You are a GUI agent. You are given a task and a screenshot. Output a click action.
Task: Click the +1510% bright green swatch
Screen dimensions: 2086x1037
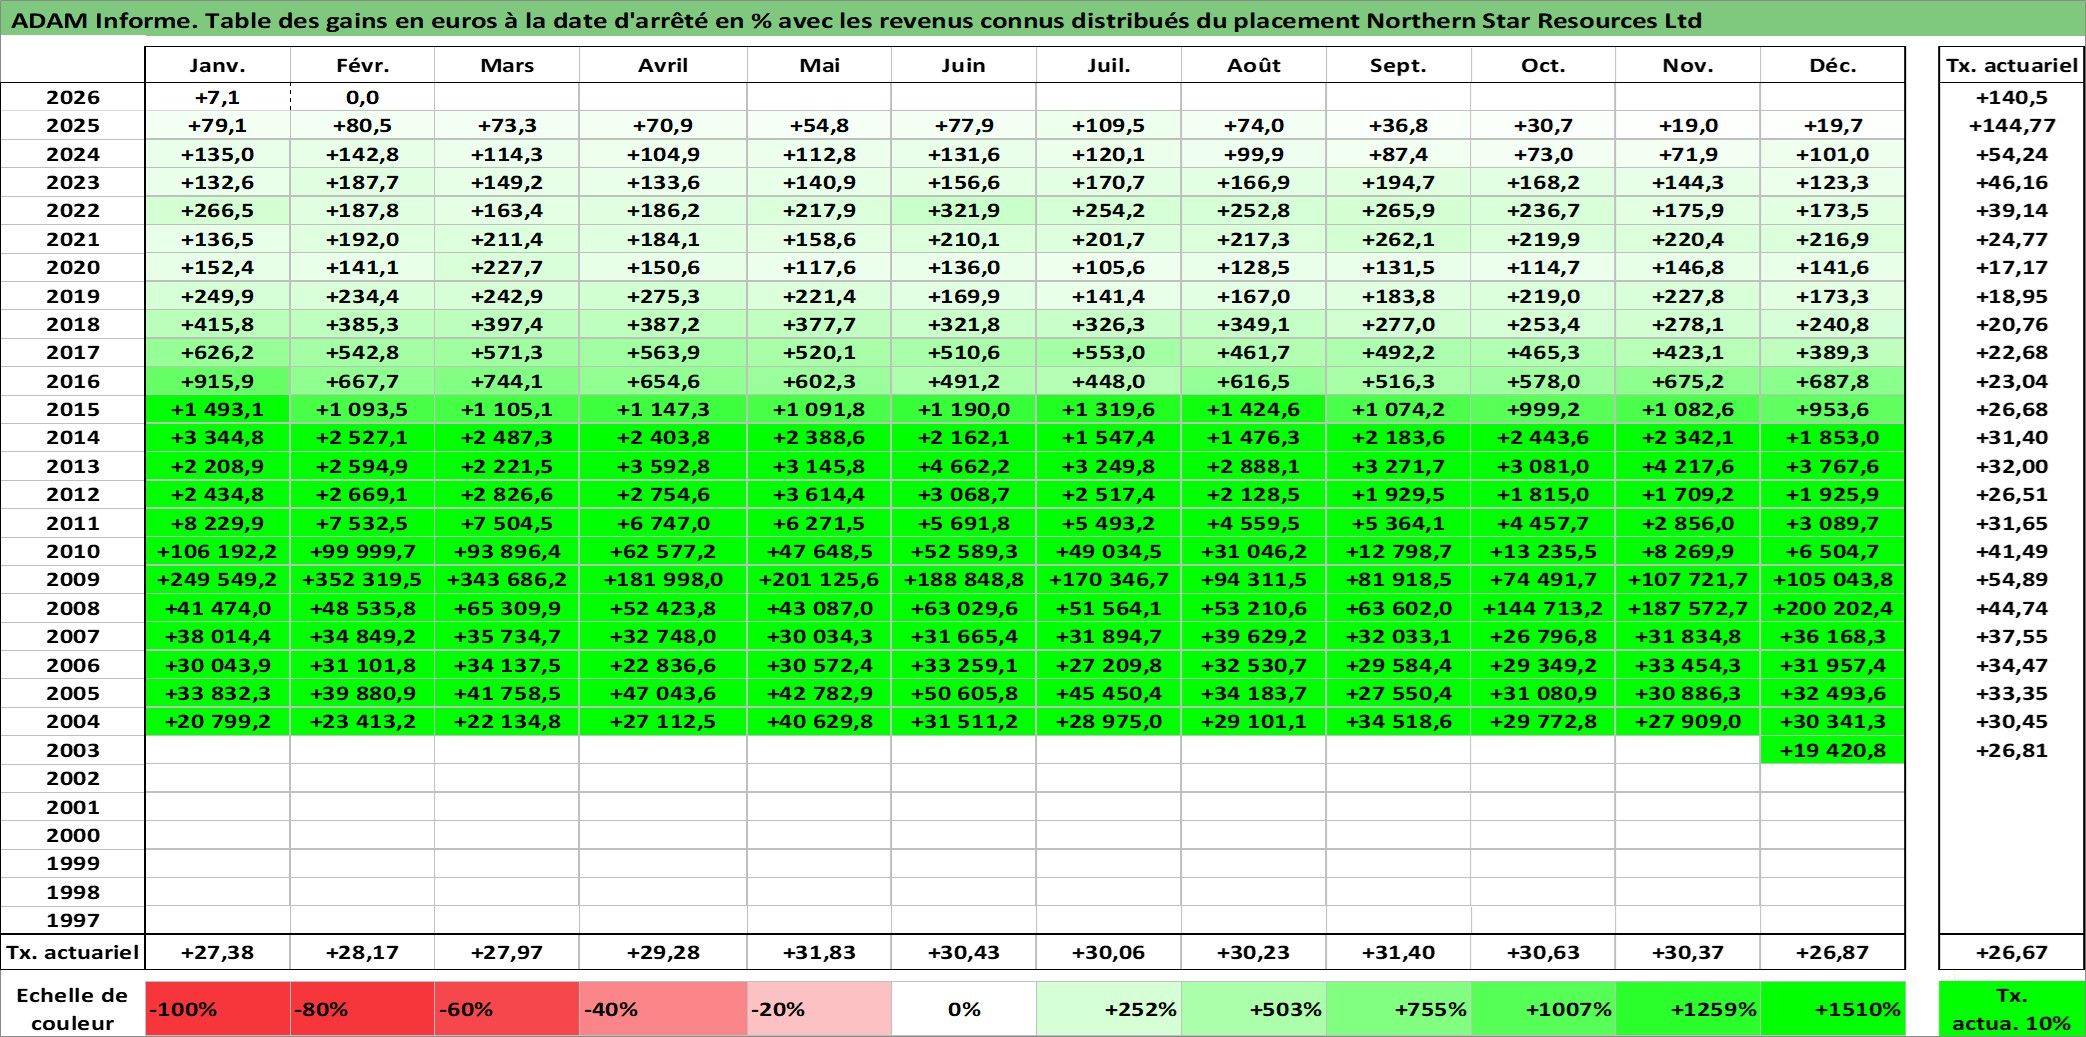[1833, 1009]
